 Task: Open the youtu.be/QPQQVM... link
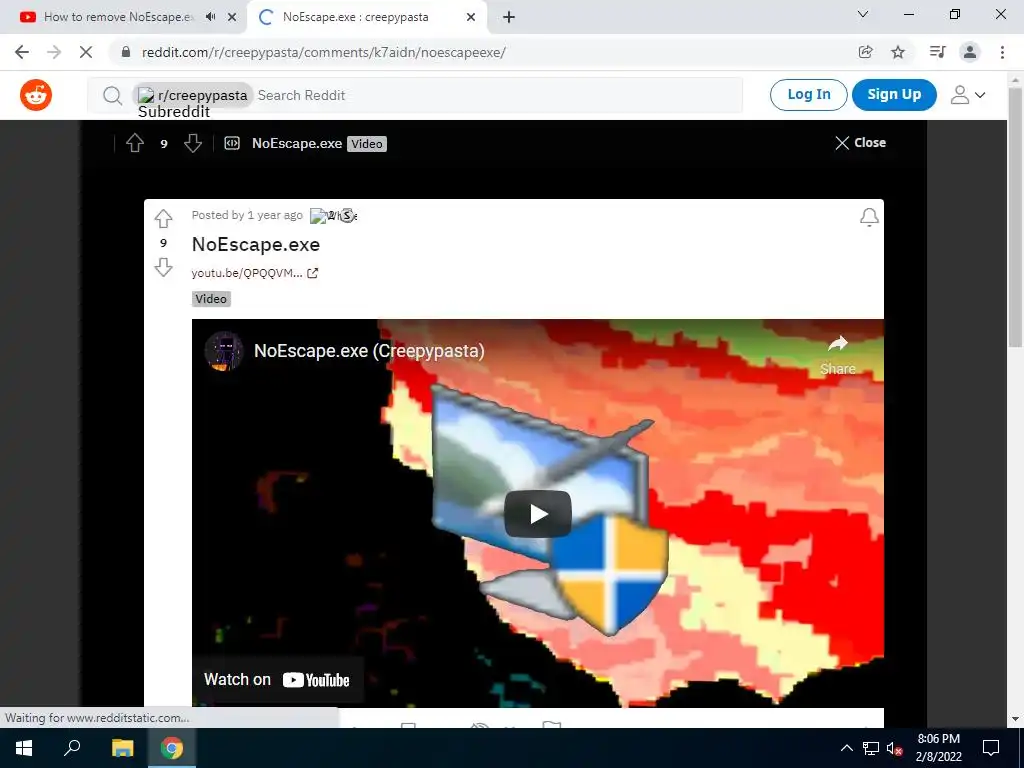[247, 273]
